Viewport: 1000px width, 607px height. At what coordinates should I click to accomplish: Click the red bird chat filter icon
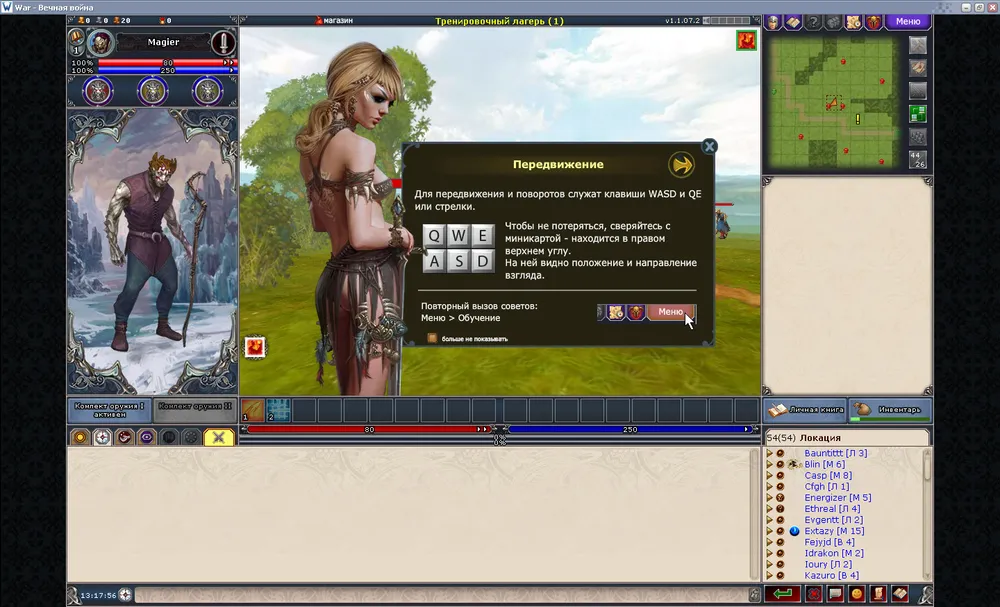(x=124, y=437)
